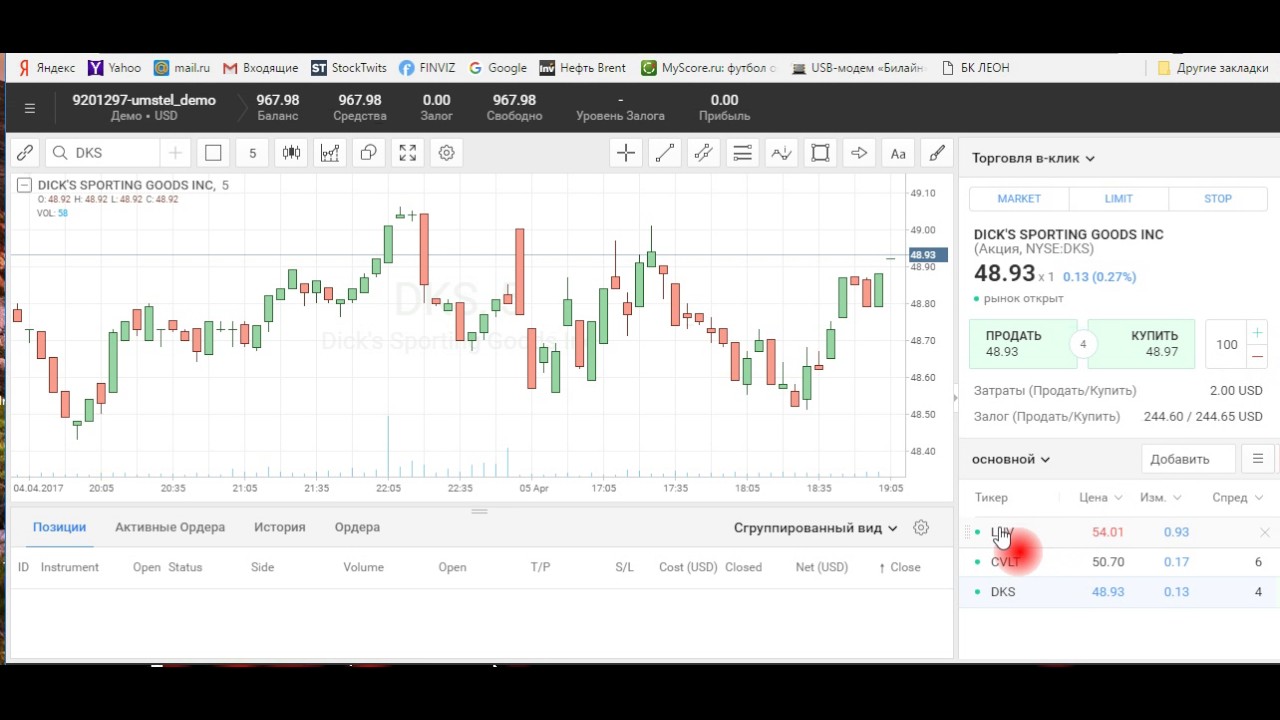Expand the Сгруппированный вид dropdown
This screenshot has height=720, width=1280.
pyautogui.click(x=815, y=528)
